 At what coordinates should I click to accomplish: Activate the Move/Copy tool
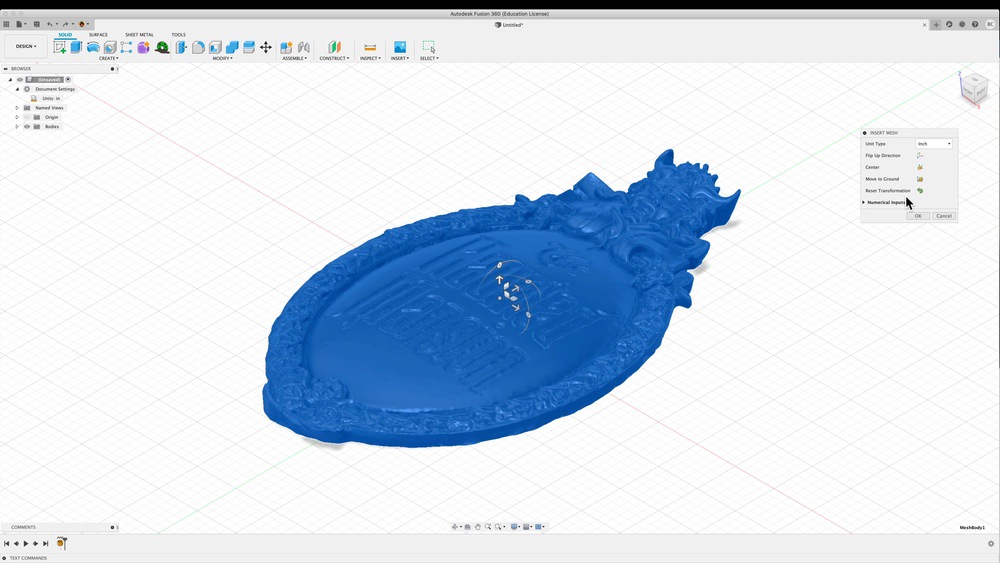[x=266, y=47]
